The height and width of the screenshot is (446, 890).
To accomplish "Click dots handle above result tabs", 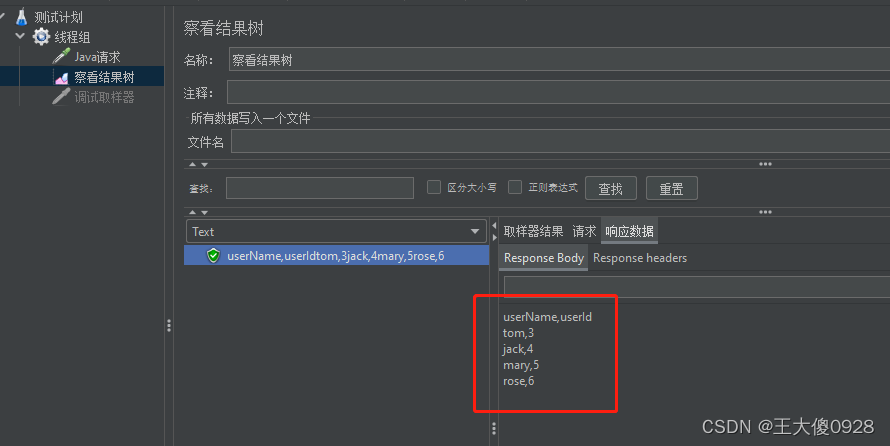I will (765, 212).
